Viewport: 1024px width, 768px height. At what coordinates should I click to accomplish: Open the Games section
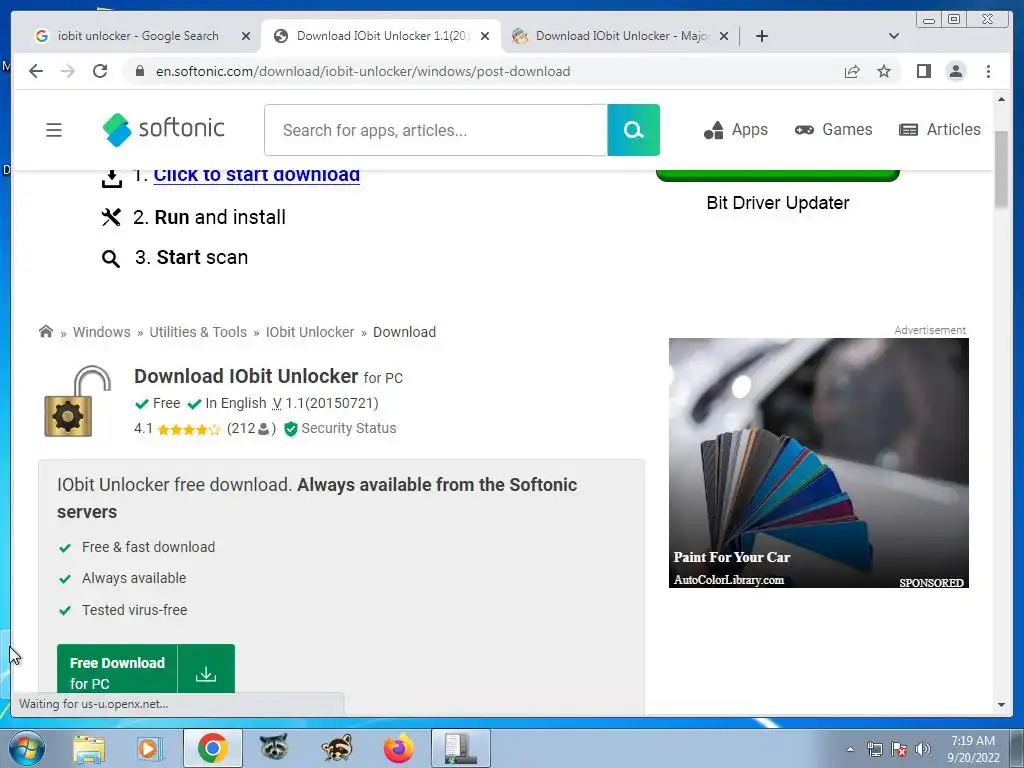833,130
